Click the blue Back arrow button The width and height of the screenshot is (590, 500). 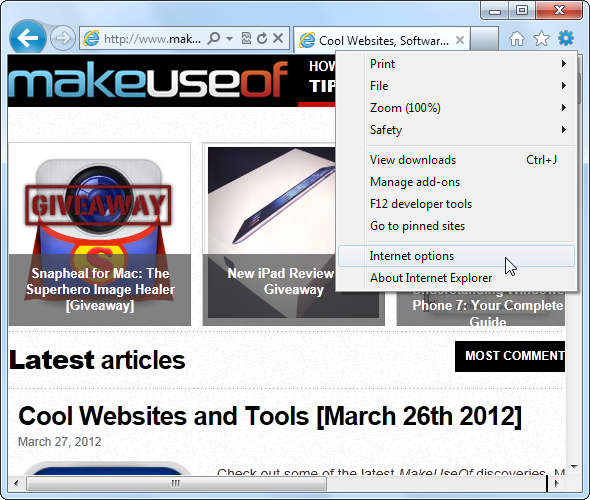coord(27,38)
